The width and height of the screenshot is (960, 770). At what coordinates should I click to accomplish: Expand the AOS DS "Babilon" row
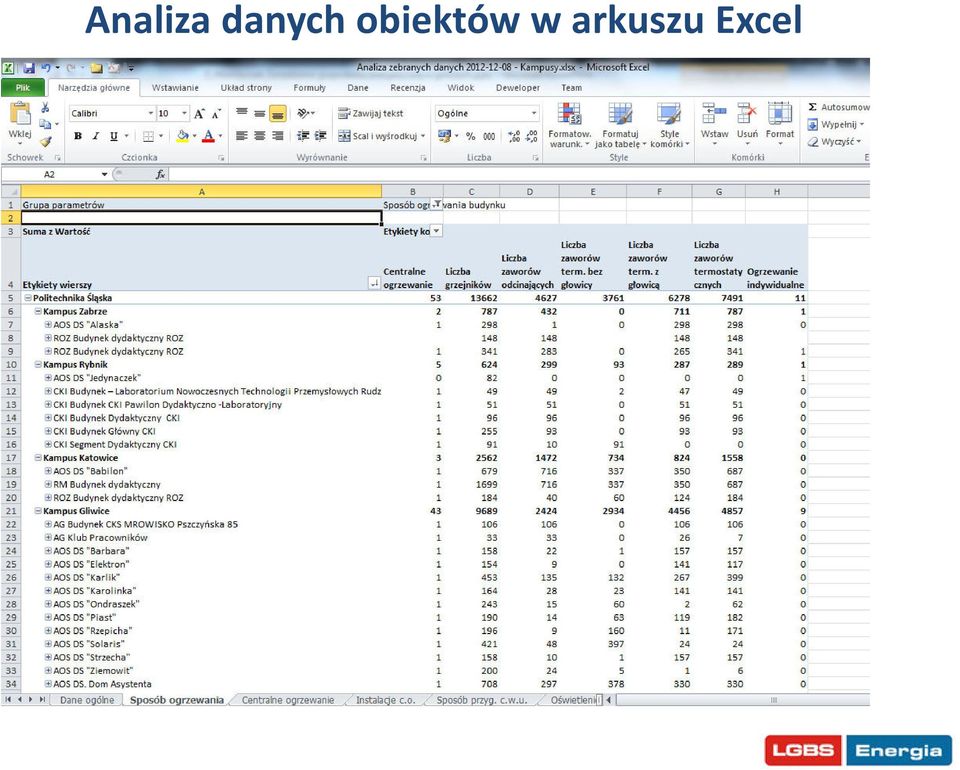click(x=48, y=471)
